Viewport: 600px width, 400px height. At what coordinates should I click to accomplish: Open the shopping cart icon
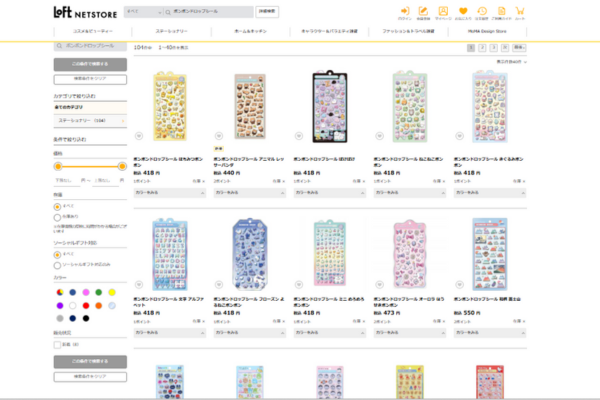pyautogui.click(x=519, y=12)
